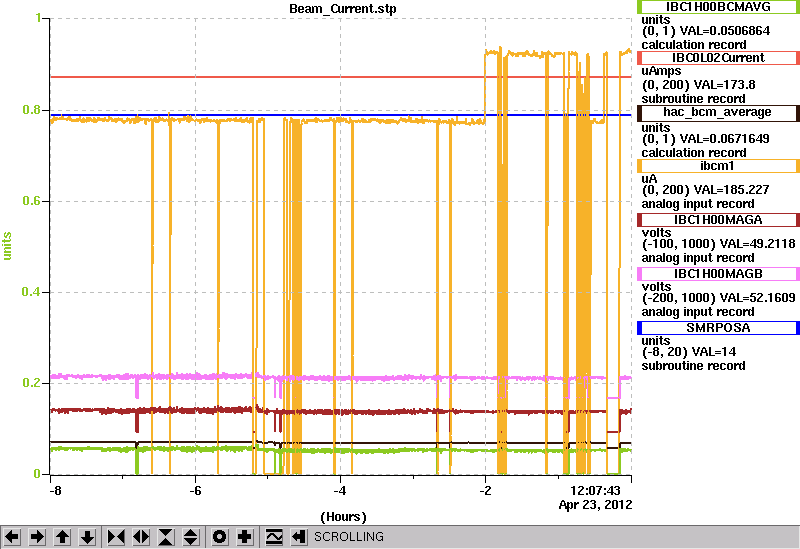Click the vertical outward-arrows zoom icon

pyautogui.click(x=191, y=537)
